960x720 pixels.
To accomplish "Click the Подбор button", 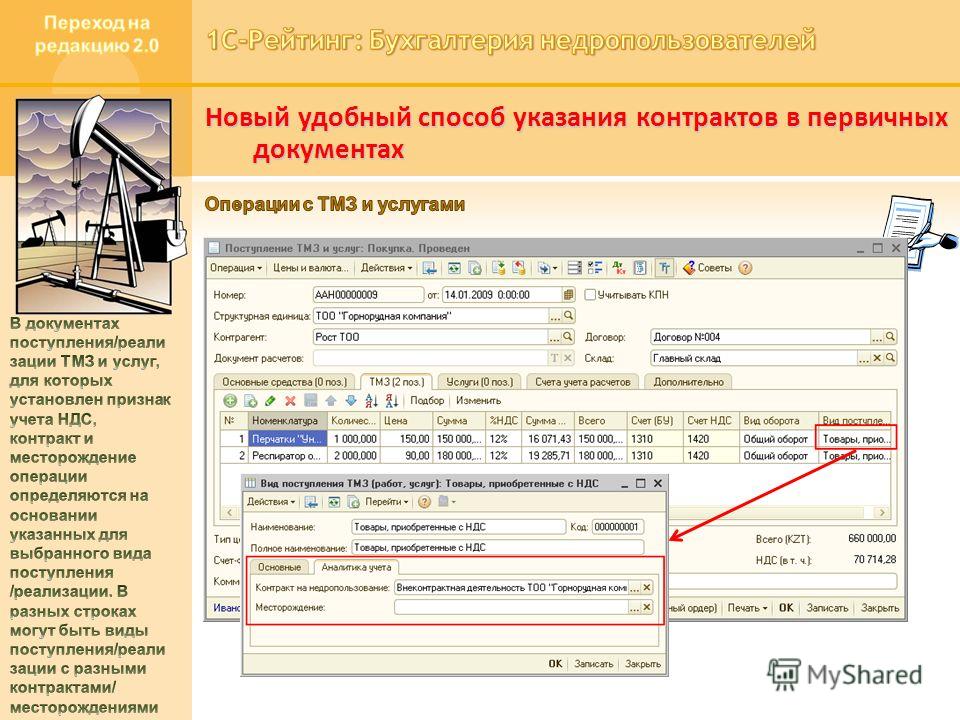I will click(x=427, y=401).
